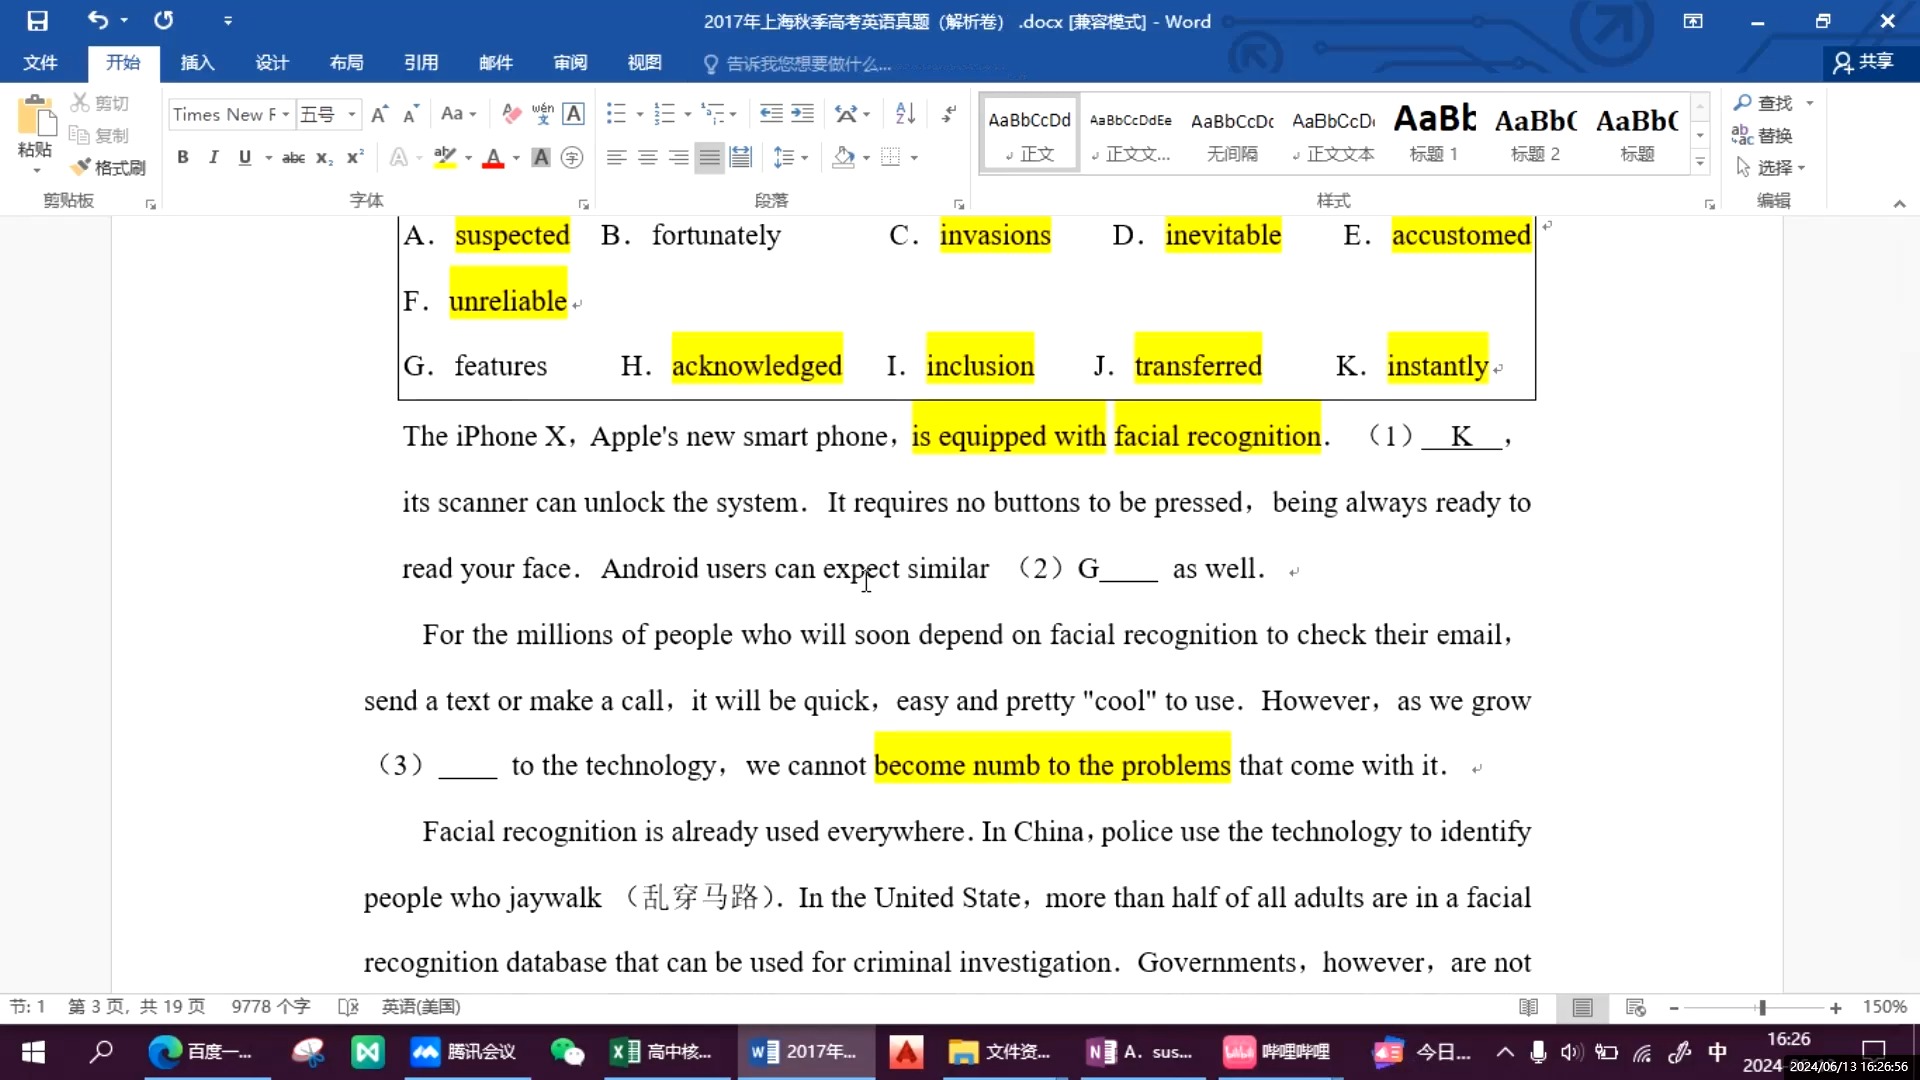Switch to the 引用 (References) tab
Viewport: 1920px width, 1080px height.
(x=421, y=63)
